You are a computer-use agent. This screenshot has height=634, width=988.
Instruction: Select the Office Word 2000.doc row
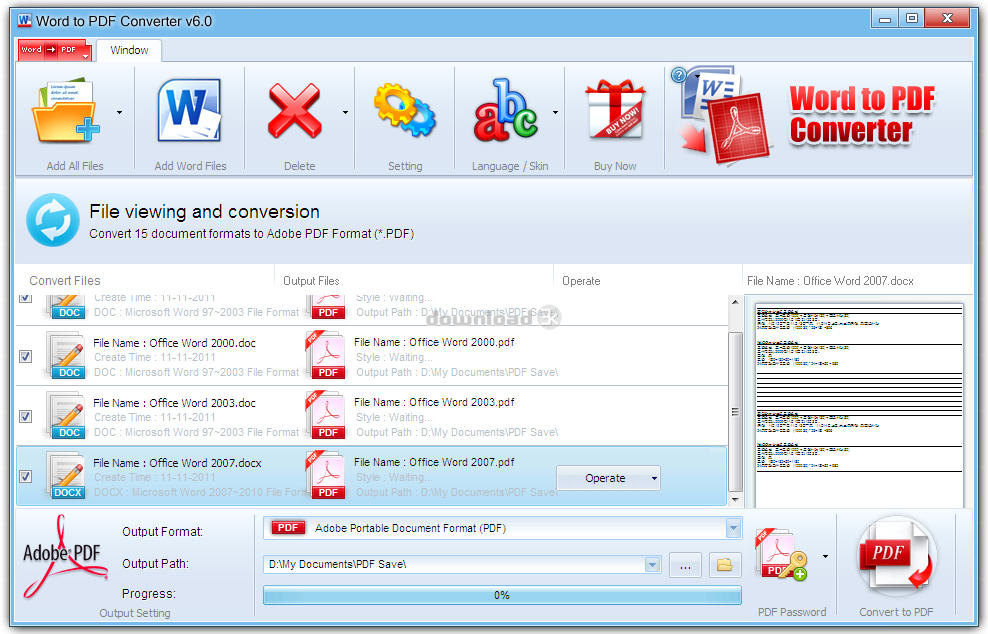tap(372, 356)
